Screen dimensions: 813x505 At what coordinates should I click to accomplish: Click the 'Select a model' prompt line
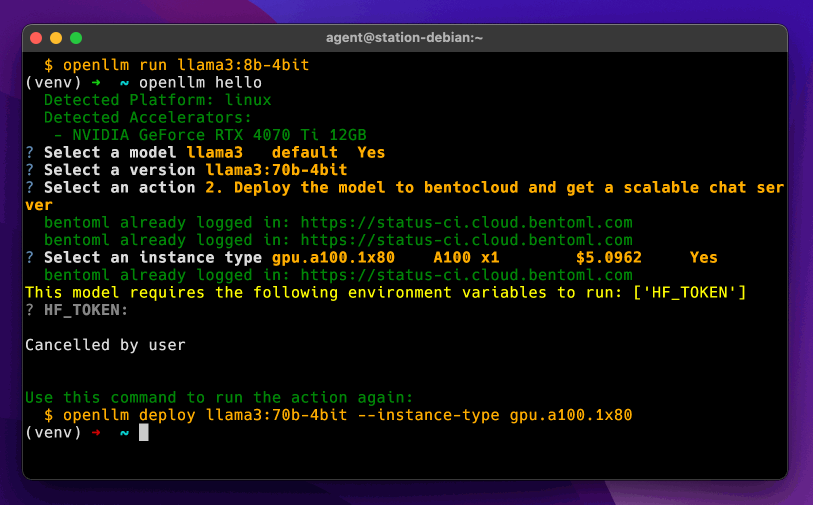point(205,153)
